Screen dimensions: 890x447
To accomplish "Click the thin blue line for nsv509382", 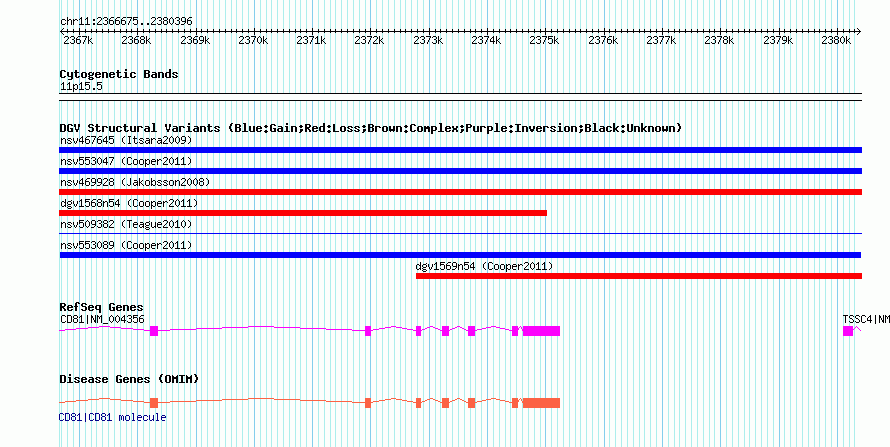I will 460,233.
